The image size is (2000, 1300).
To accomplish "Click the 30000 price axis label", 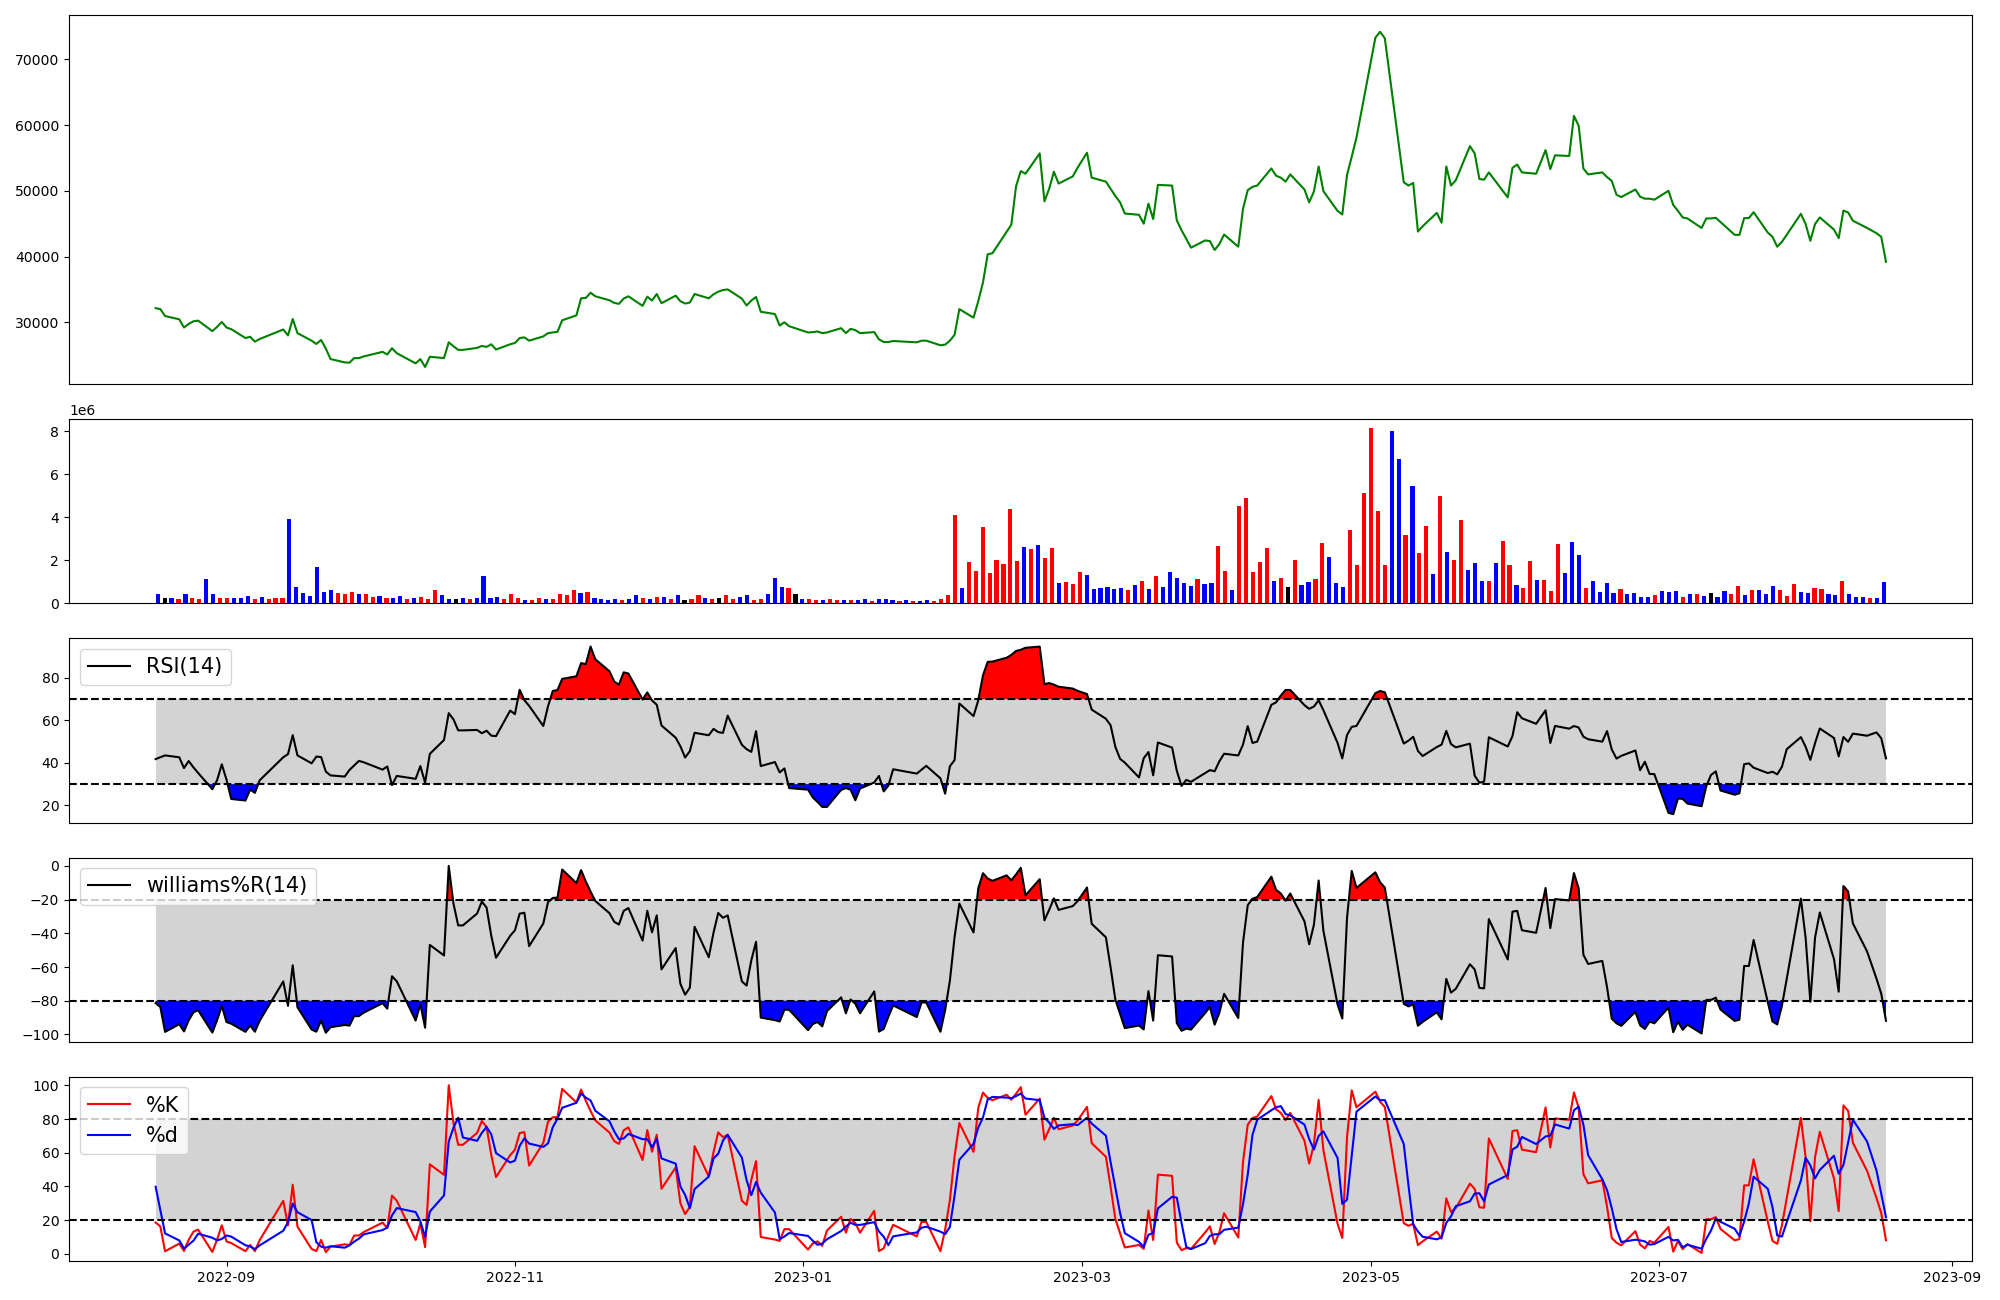I will tap(38, 323).
